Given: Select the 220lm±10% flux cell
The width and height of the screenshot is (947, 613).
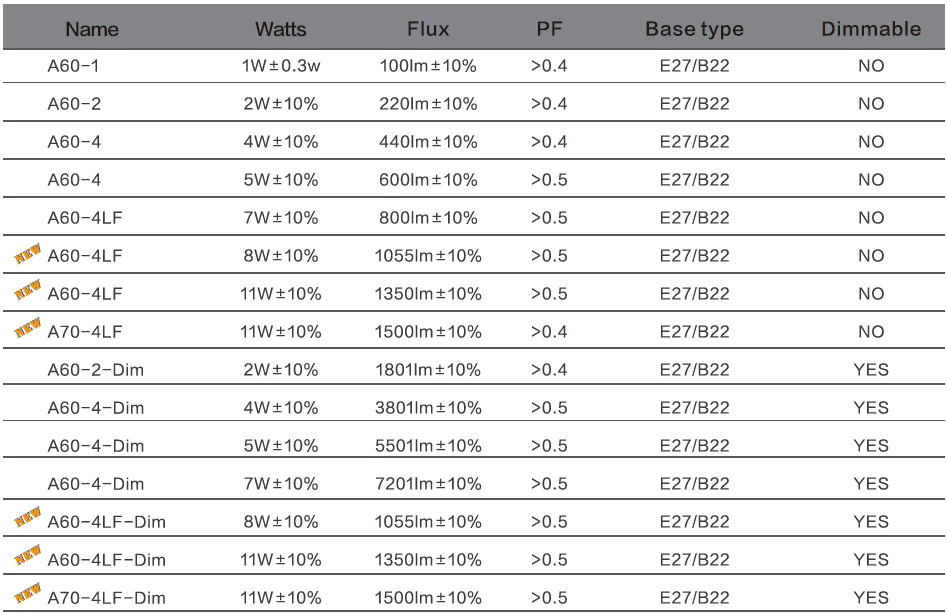Looking at the screenshot, I should [x=428, y=104].
